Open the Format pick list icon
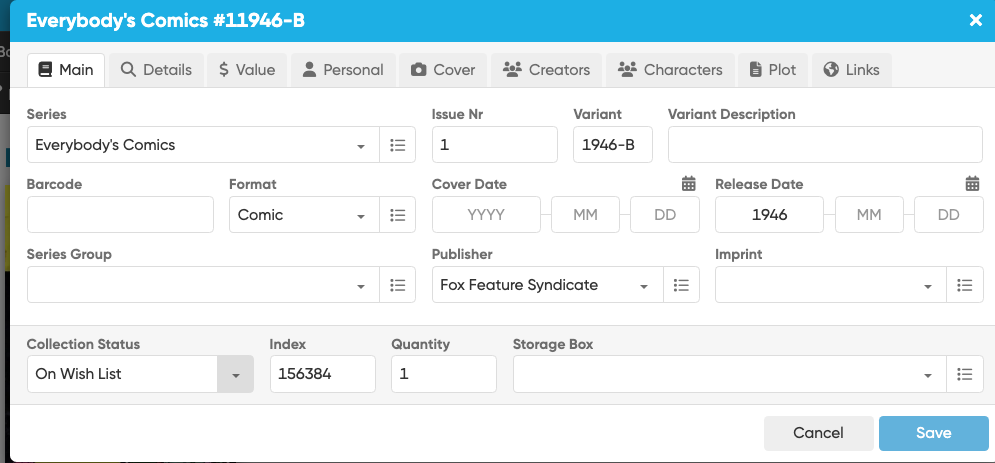The height and width of the screenshot is (463, 995). [397, 215]
